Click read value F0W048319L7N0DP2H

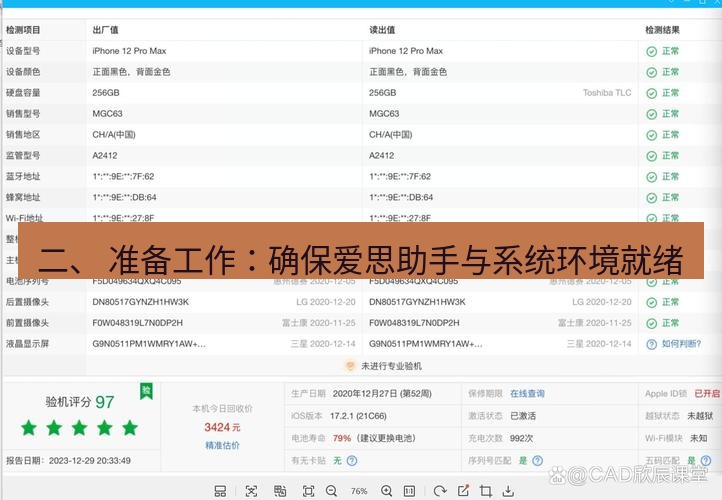[414, 323]
